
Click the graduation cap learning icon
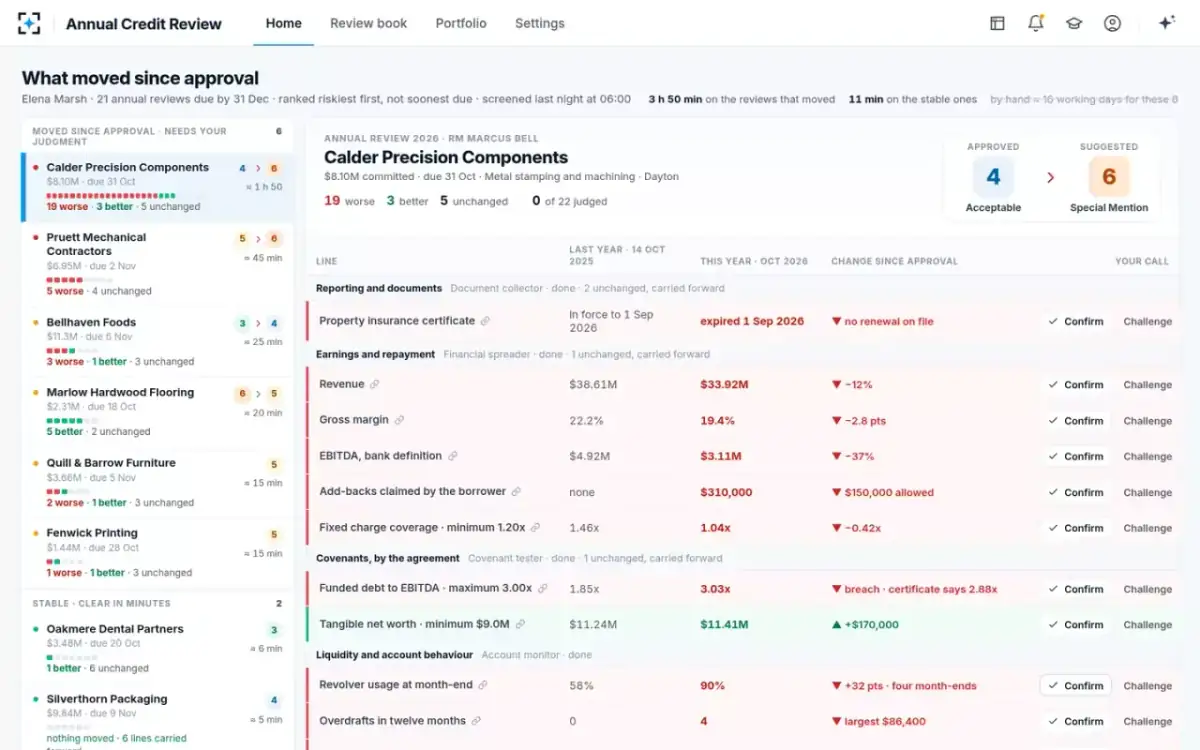tap(1074, 23)
